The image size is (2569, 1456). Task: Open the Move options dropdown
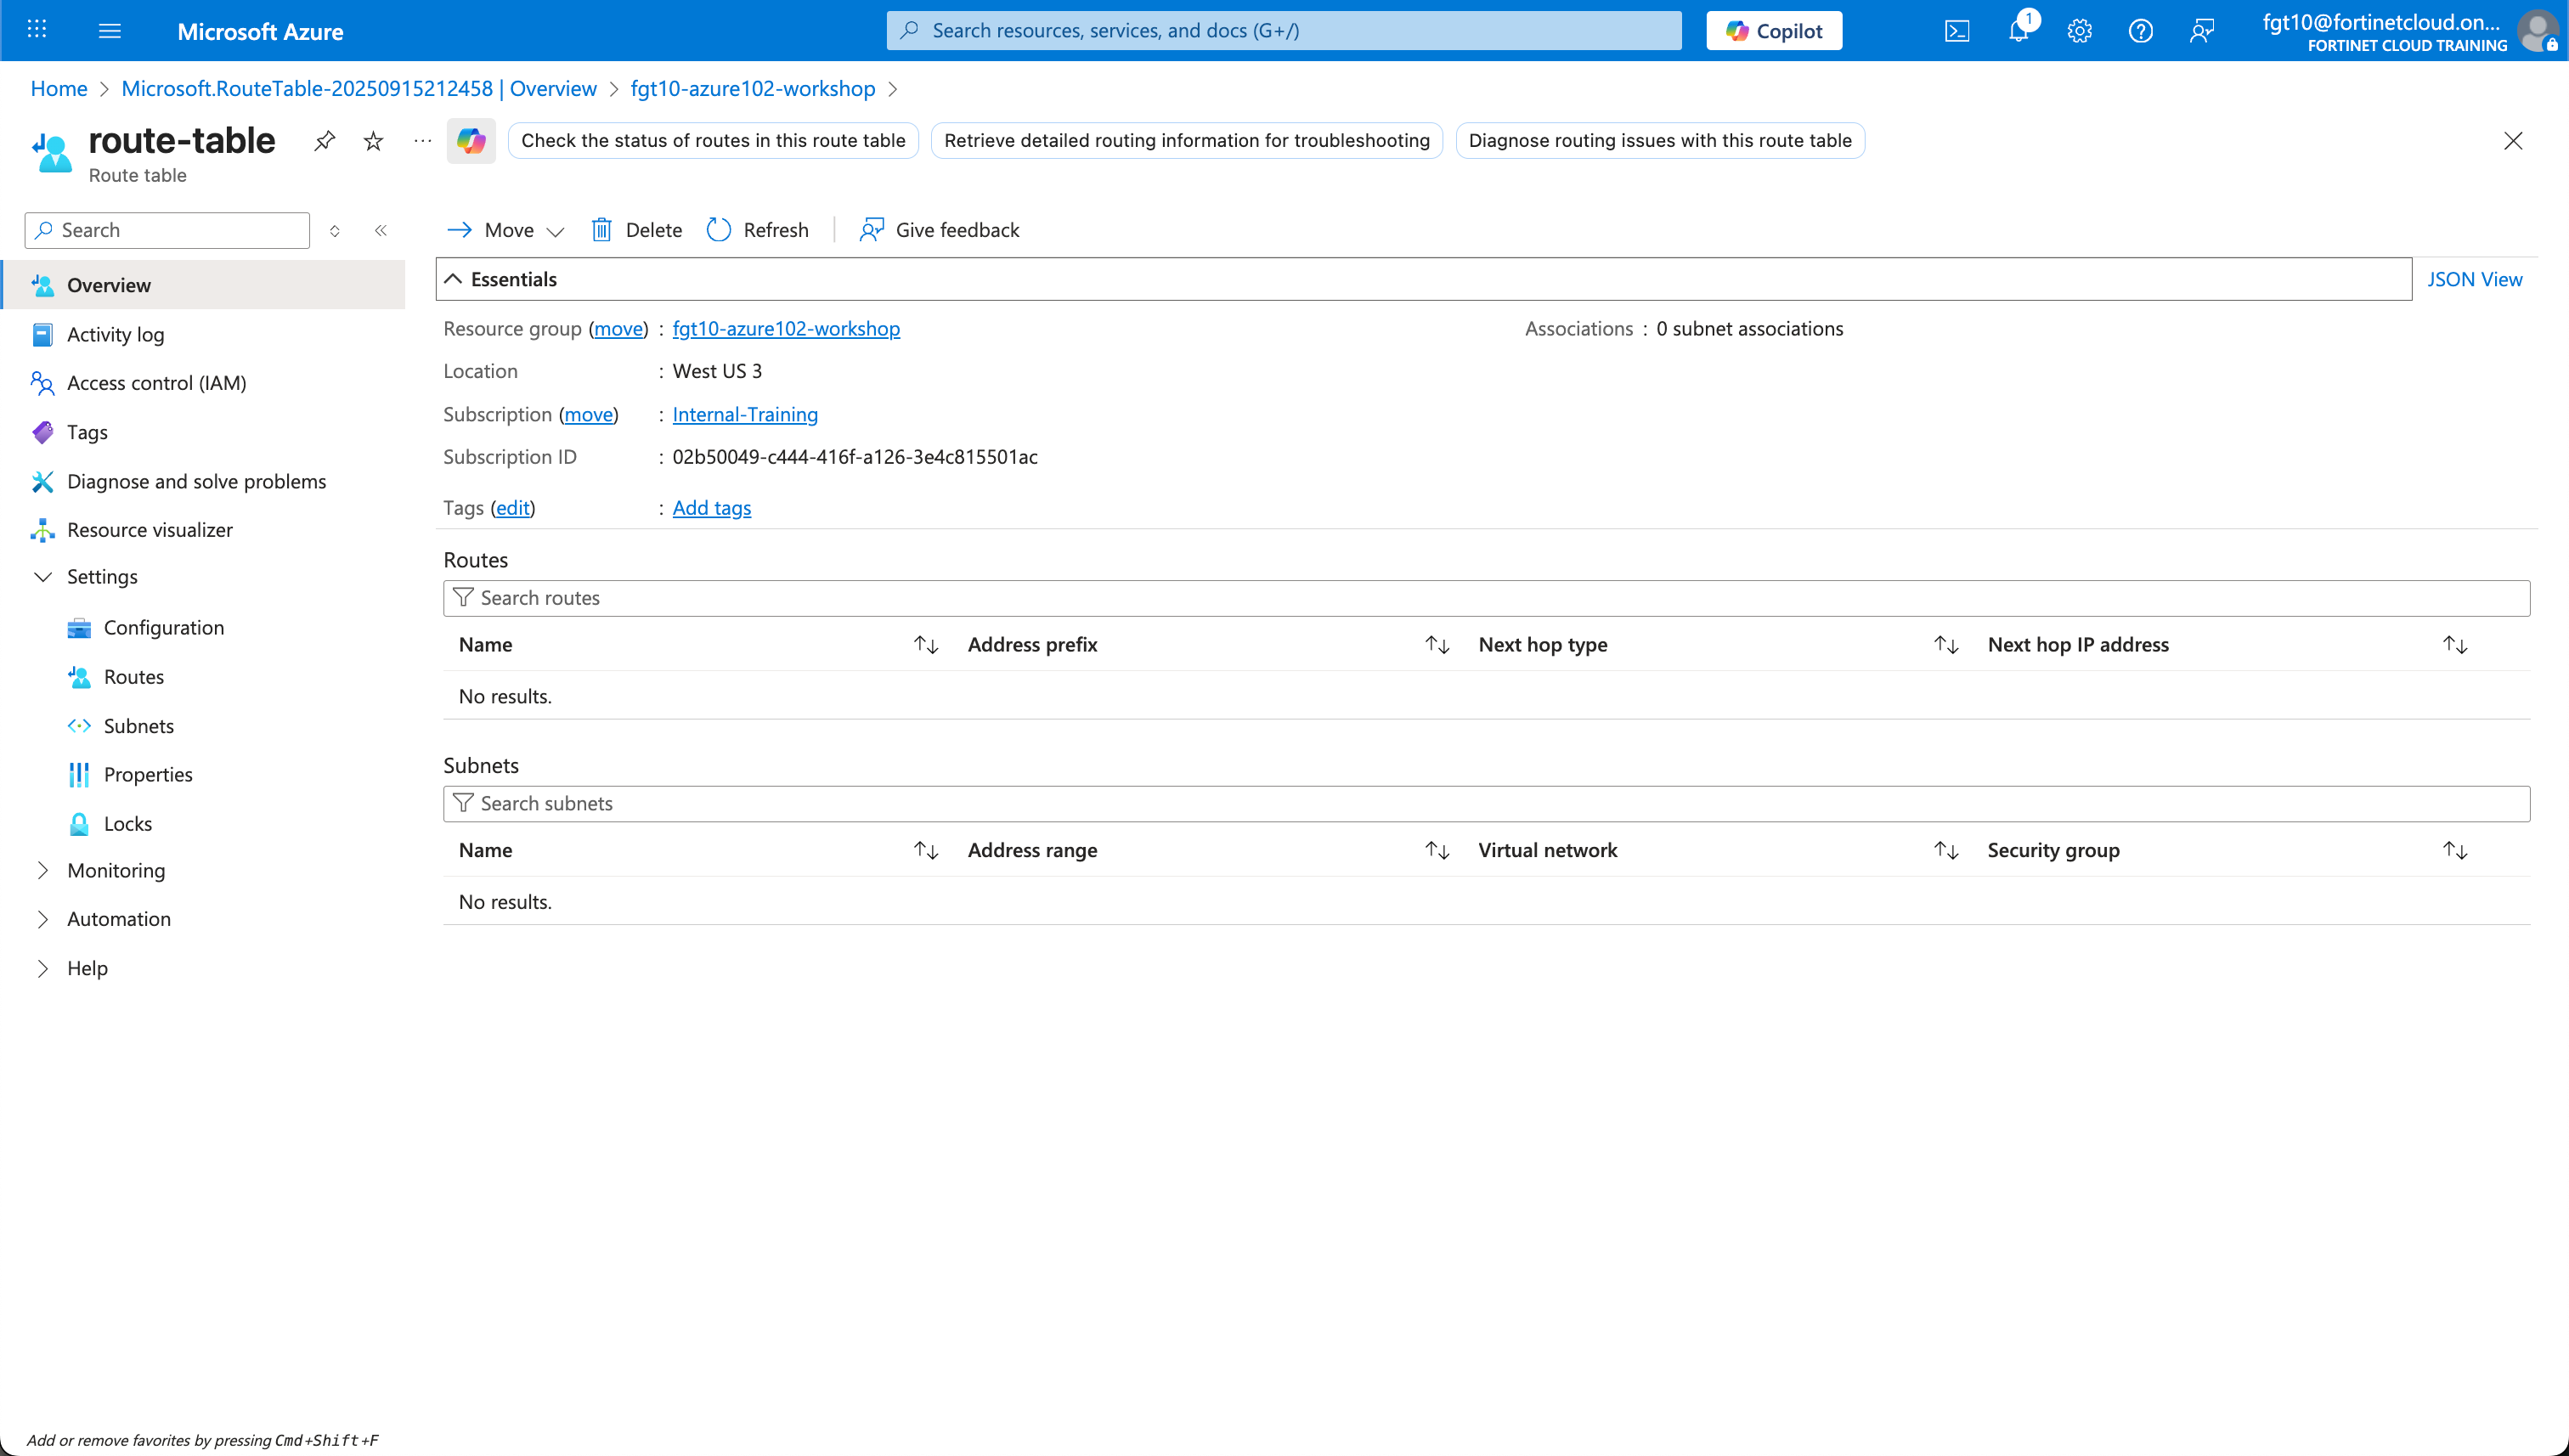[x=556, y=229]
